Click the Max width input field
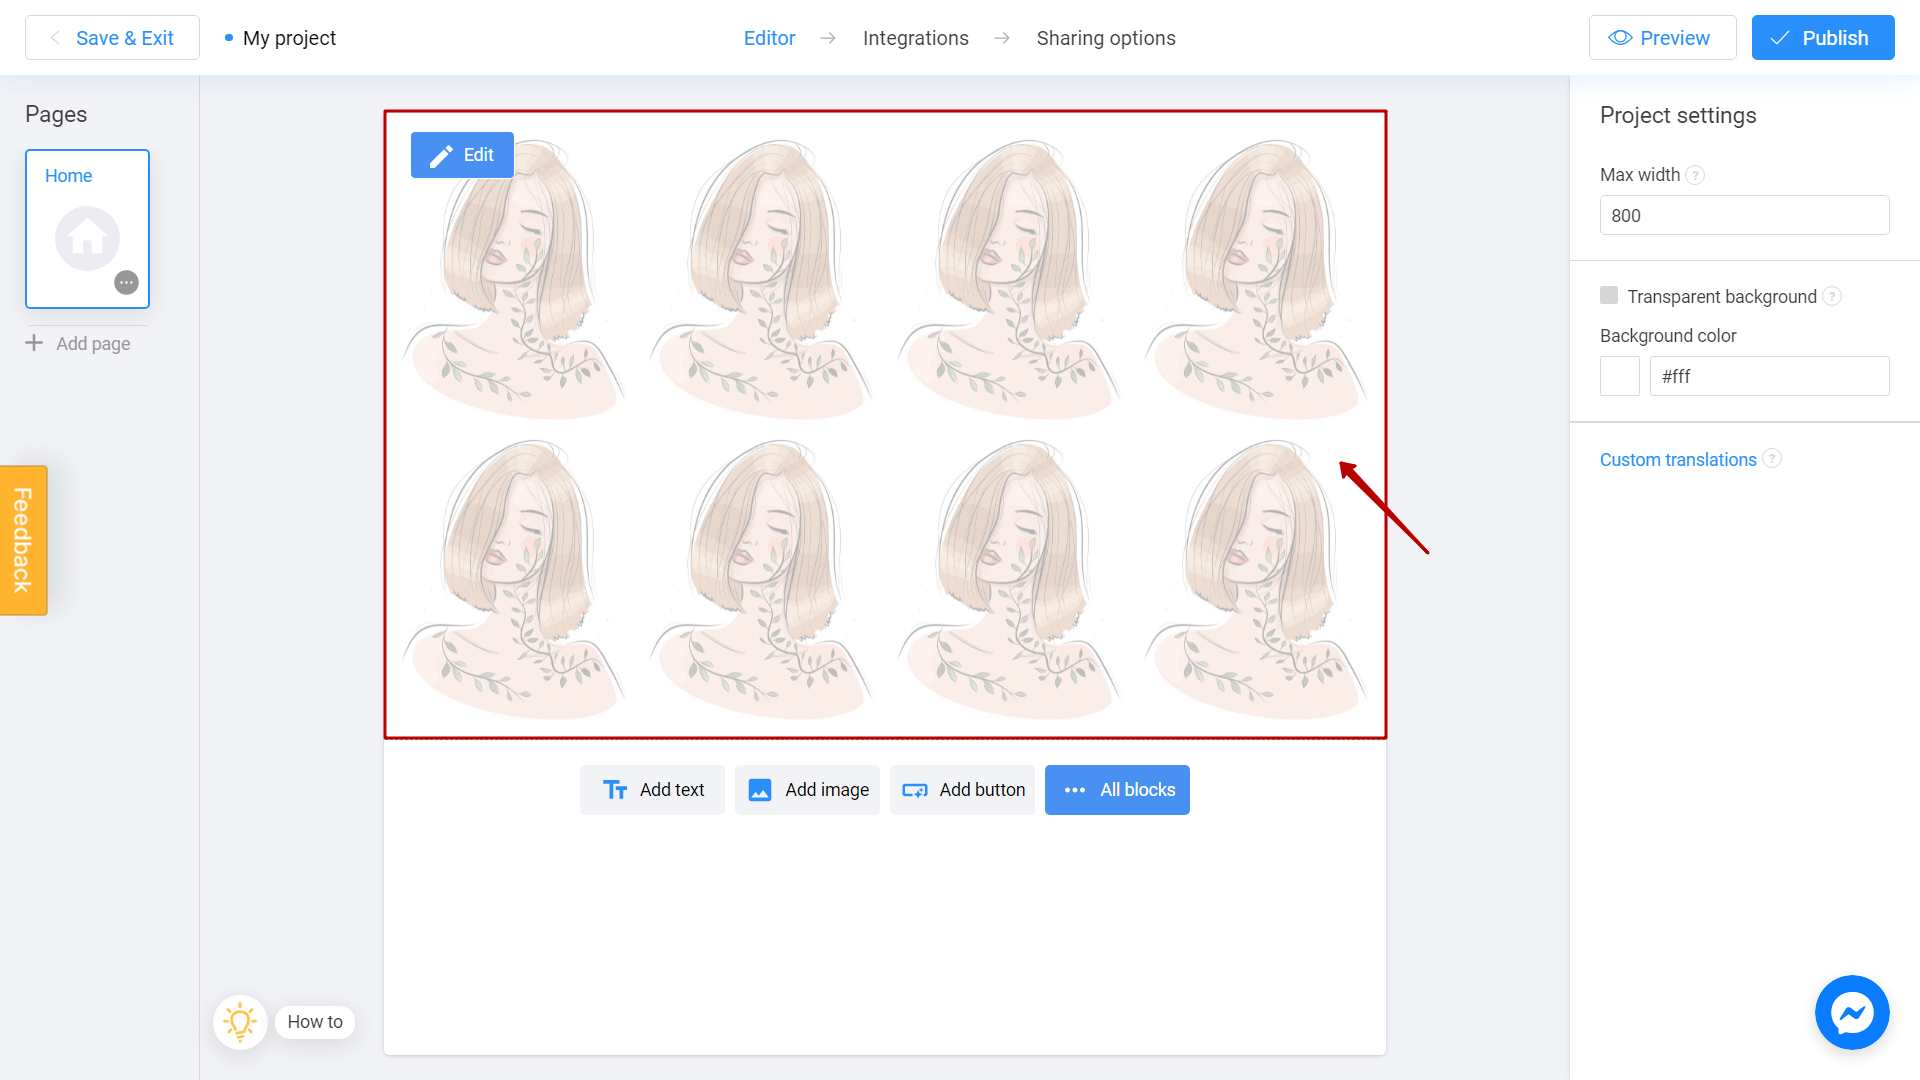The width and height of the screenshot is (1920, 1080). tap(1743, 215)
